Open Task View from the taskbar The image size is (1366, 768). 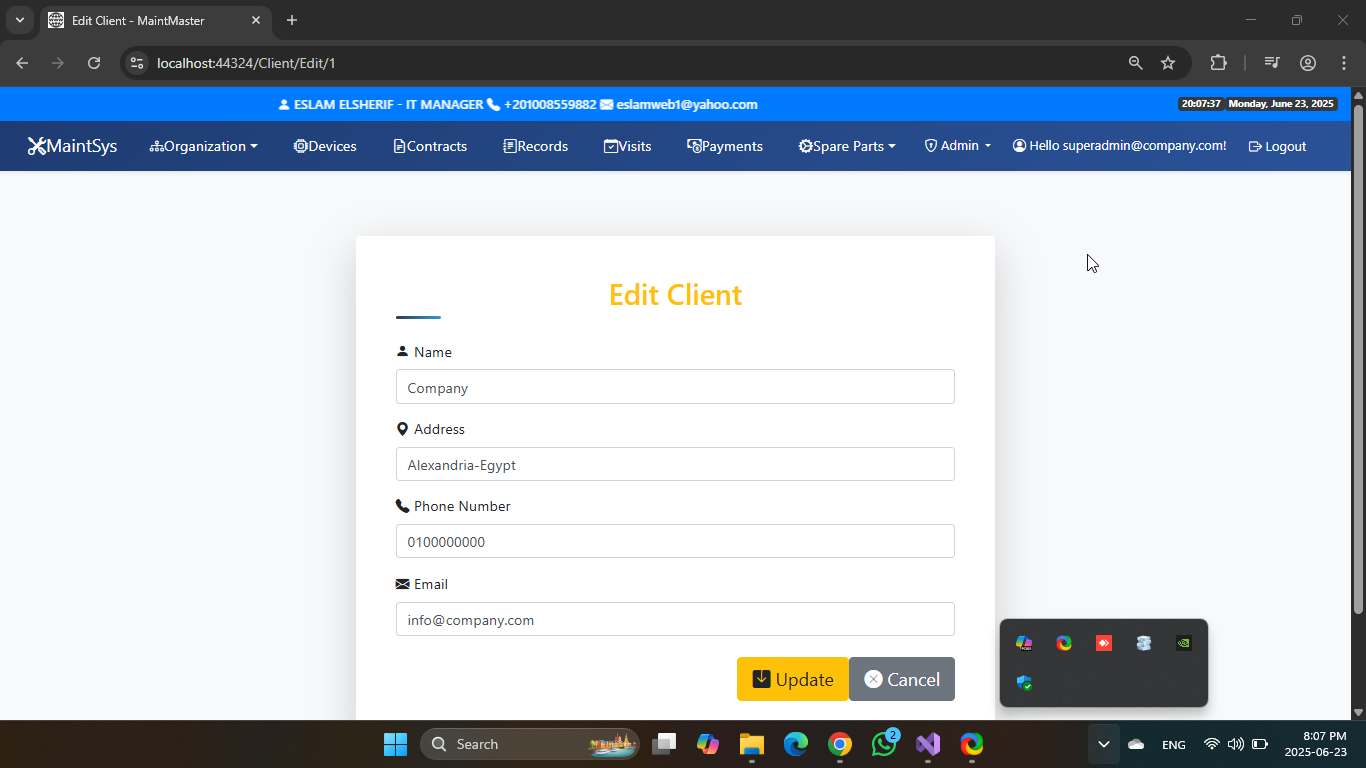click(664, 744)
